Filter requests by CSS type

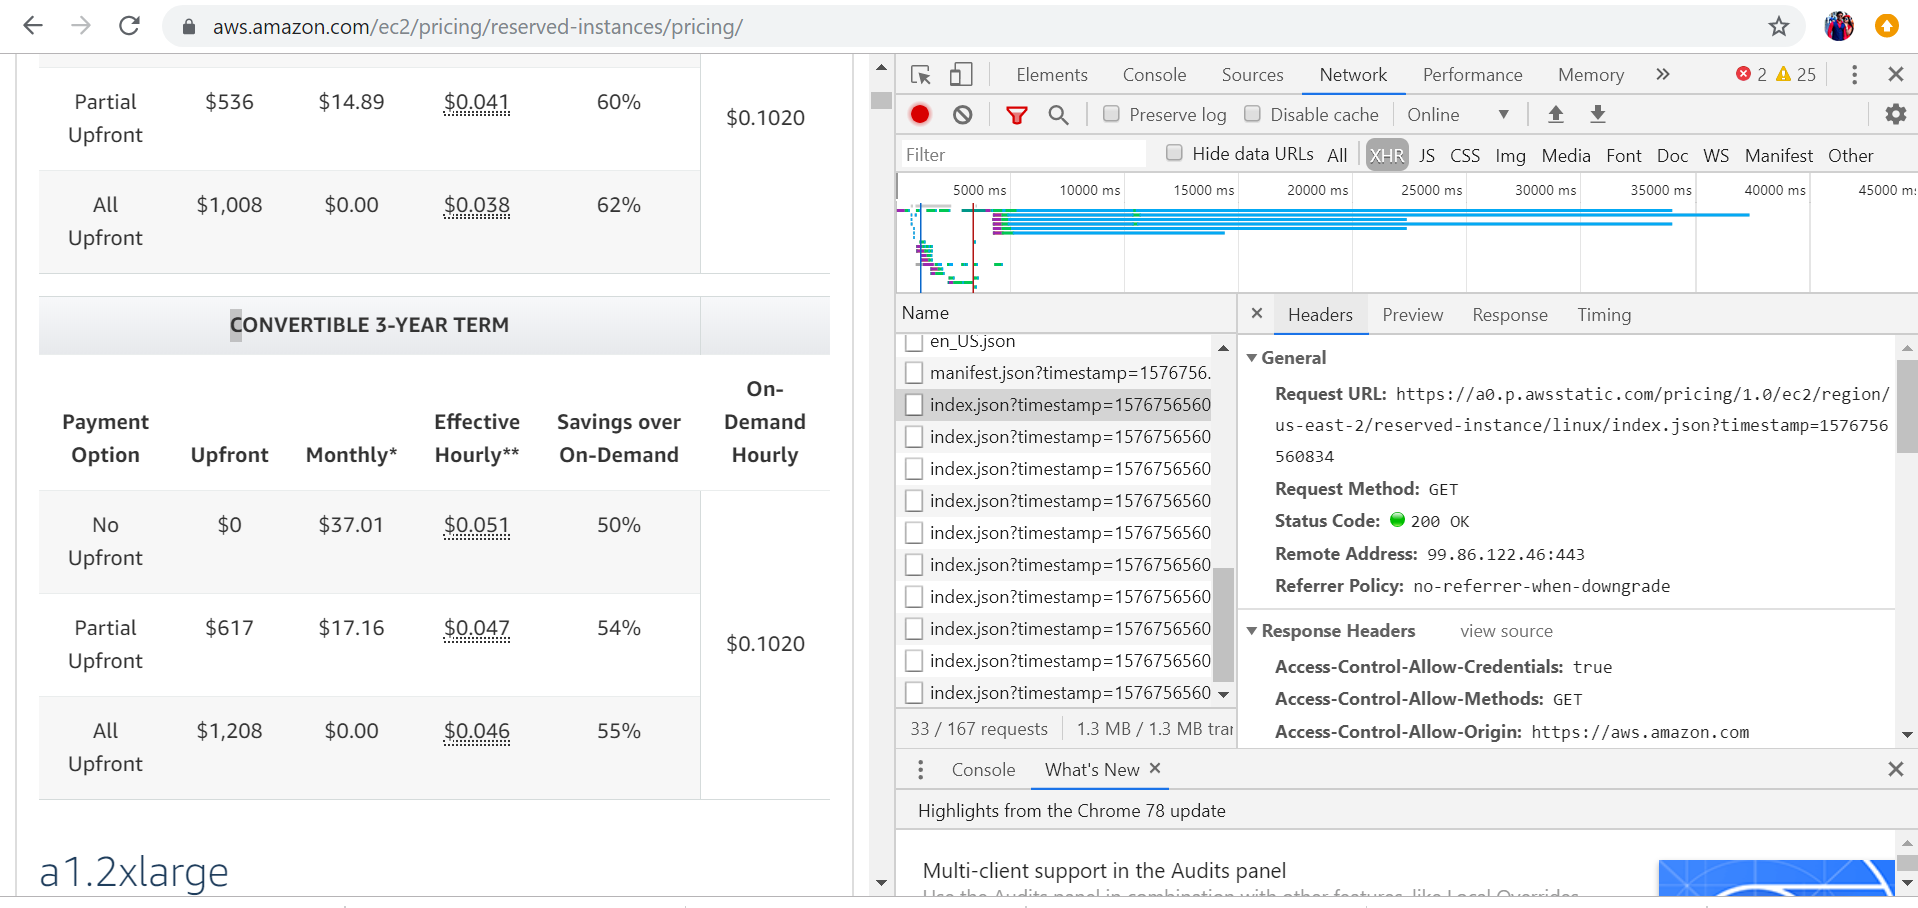point(1465,155)
